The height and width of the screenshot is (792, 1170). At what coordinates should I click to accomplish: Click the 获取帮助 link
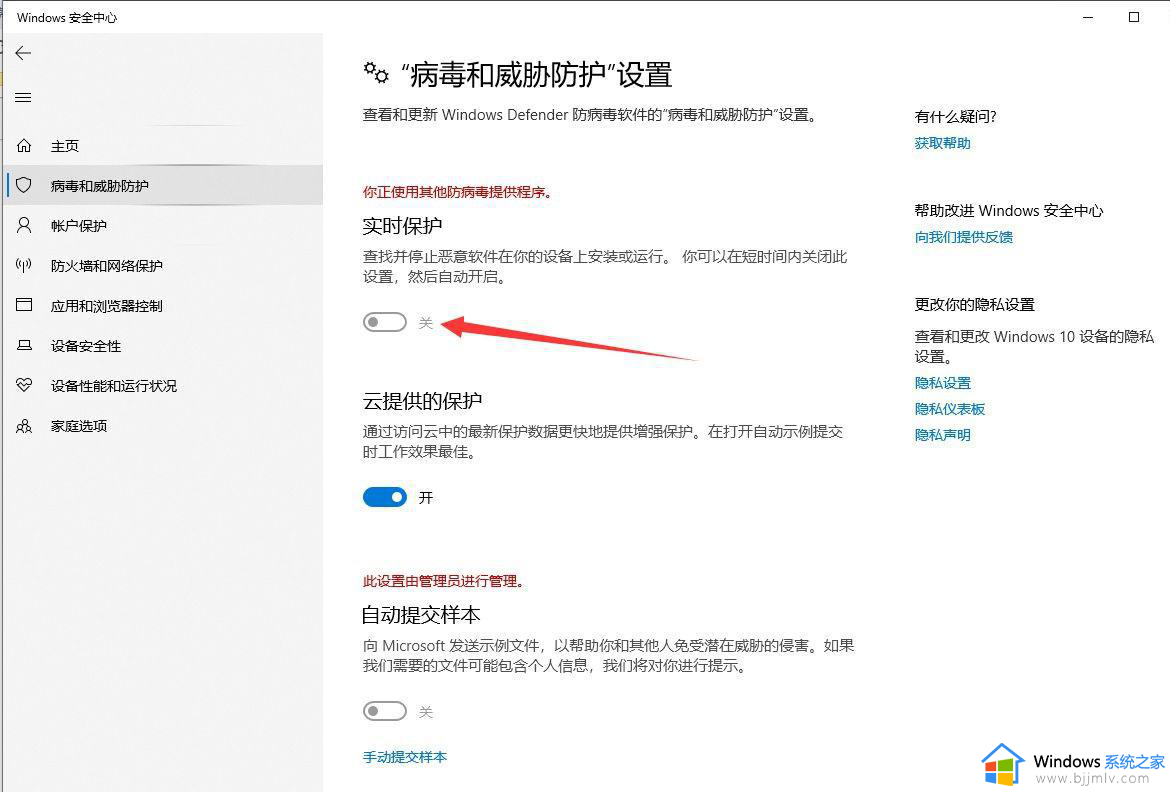pyautogui.click(x=942, y=143)
